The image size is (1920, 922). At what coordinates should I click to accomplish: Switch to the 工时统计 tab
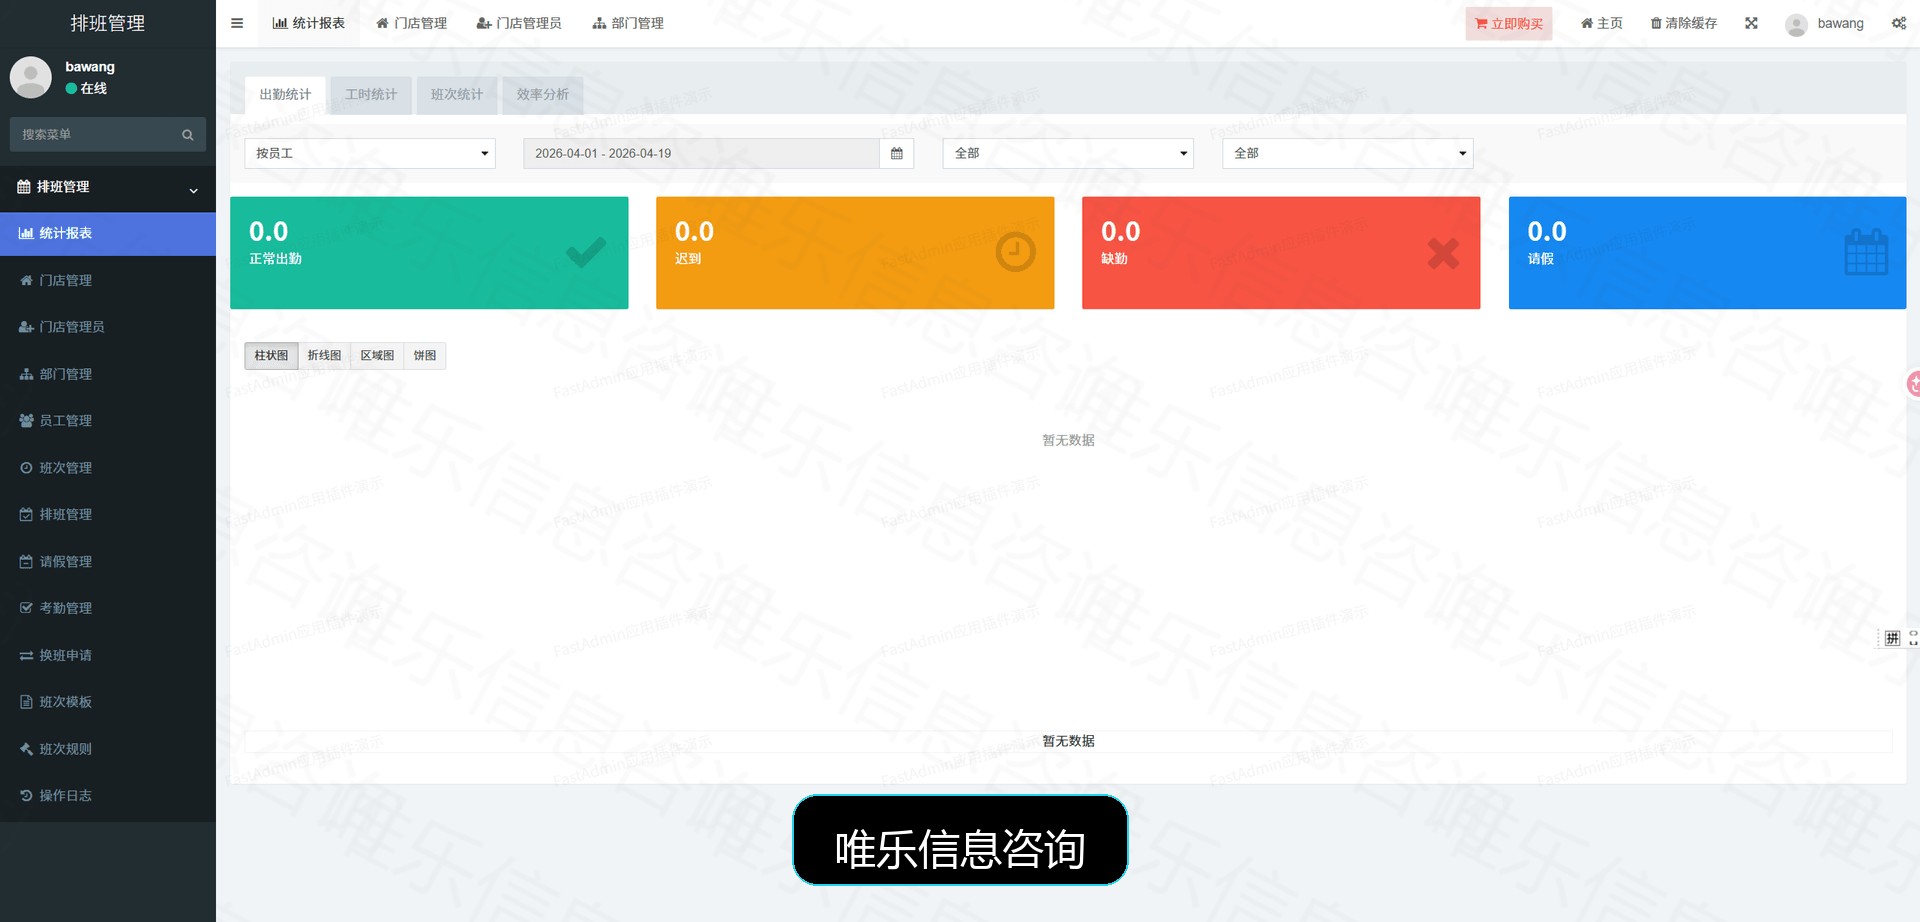tap(371, 95)
